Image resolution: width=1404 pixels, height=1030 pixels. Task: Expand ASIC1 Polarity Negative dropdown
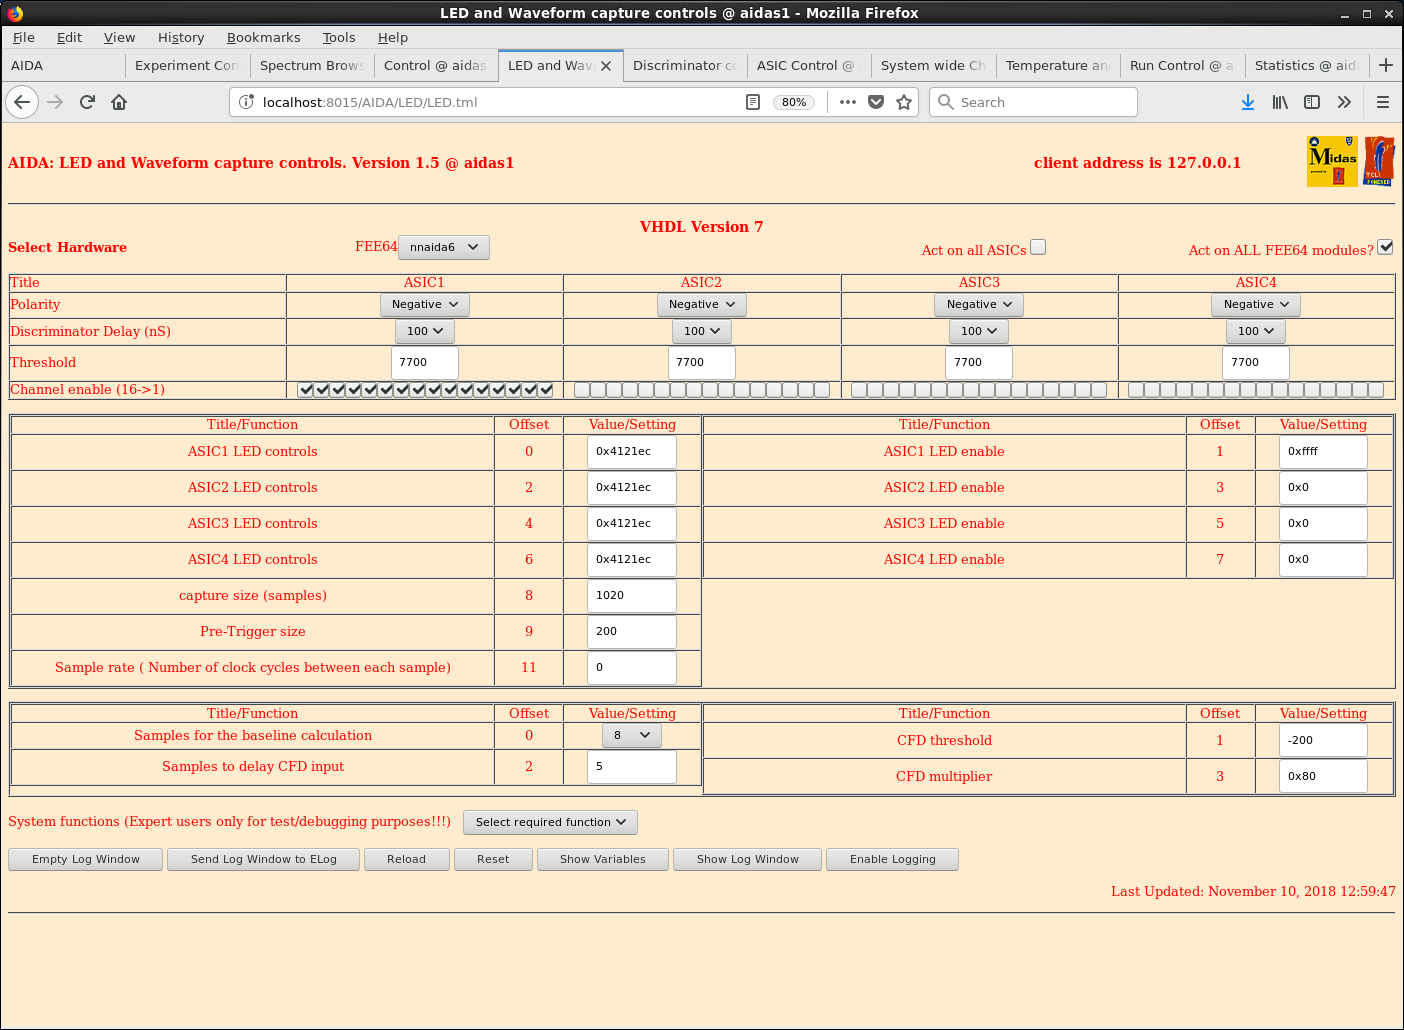pyautogui.click(x=425, y=305)
